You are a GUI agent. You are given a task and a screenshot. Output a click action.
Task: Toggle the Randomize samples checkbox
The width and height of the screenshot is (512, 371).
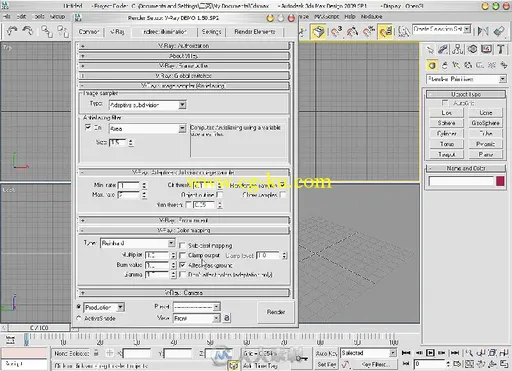[x=283, y=185]
